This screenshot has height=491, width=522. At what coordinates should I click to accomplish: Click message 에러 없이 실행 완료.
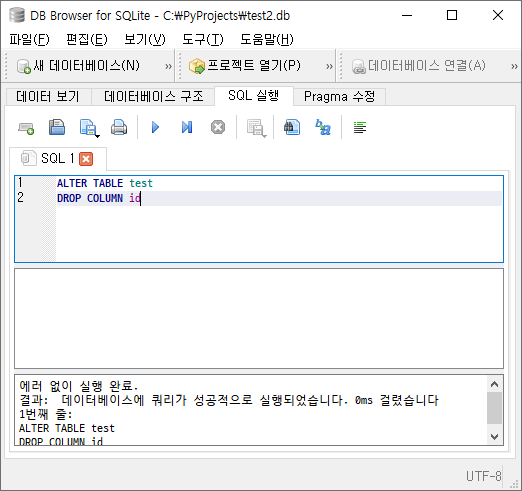point(79,386)
